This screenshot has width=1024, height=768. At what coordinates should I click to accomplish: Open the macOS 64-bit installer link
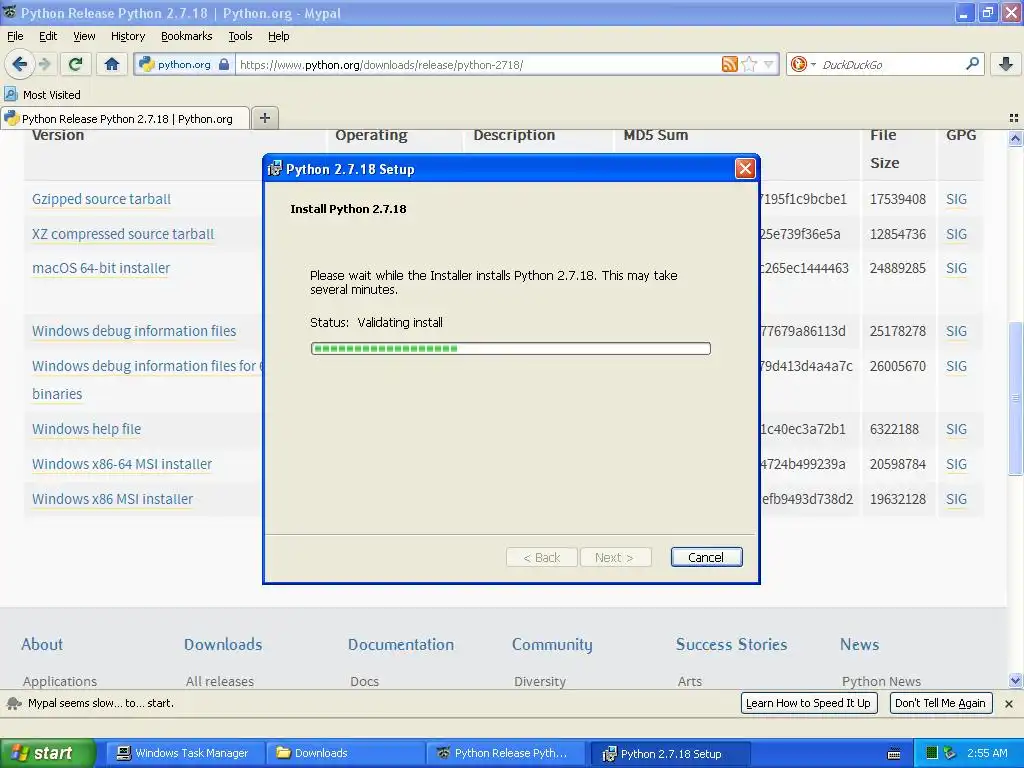coord(101,268)
